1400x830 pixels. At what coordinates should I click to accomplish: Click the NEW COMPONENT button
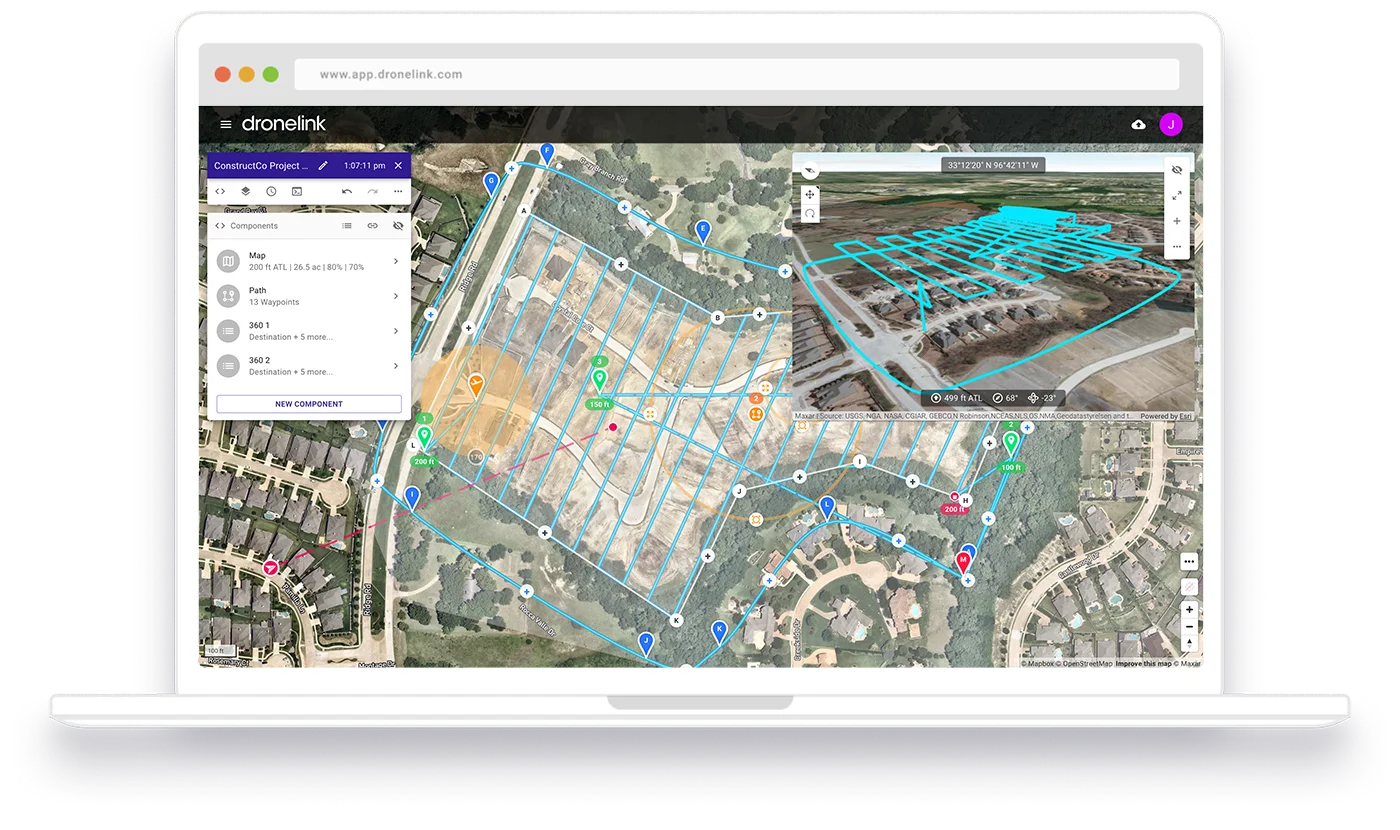pos(308,403)
